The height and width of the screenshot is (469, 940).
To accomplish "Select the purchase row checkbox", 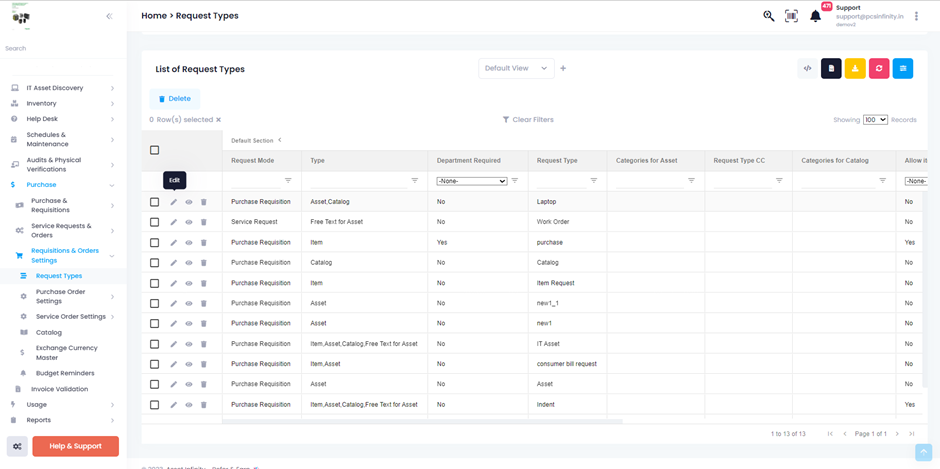I will (x=155, y=242).
